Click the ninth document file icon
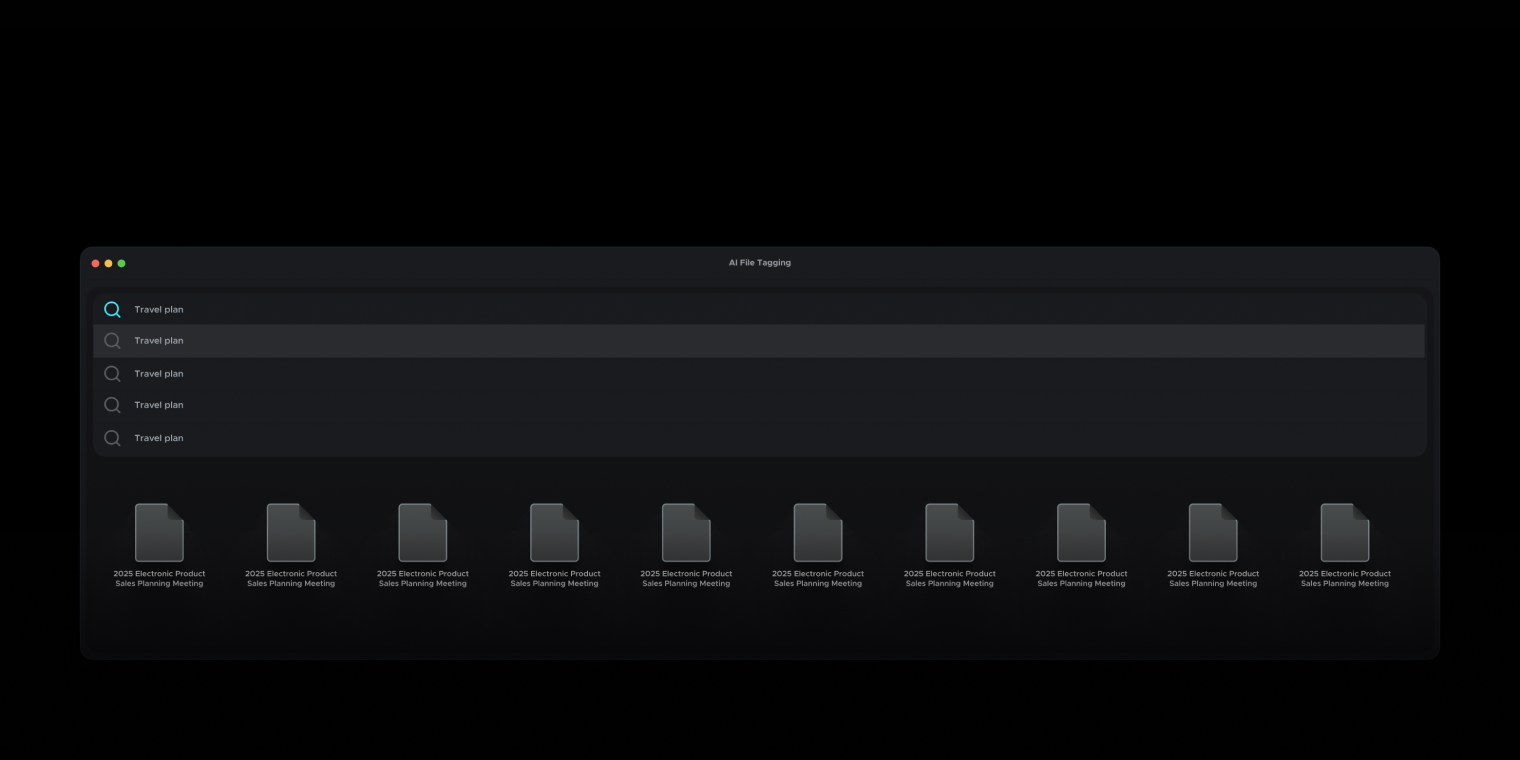The height and width of the screenshot is (760, 1520). coord(1213,532)
